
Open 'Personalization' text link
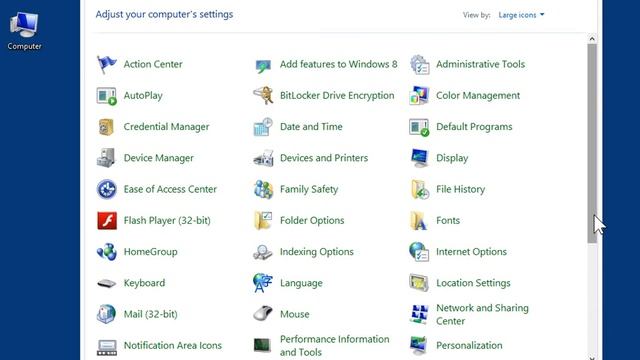[x=469, y=346]
